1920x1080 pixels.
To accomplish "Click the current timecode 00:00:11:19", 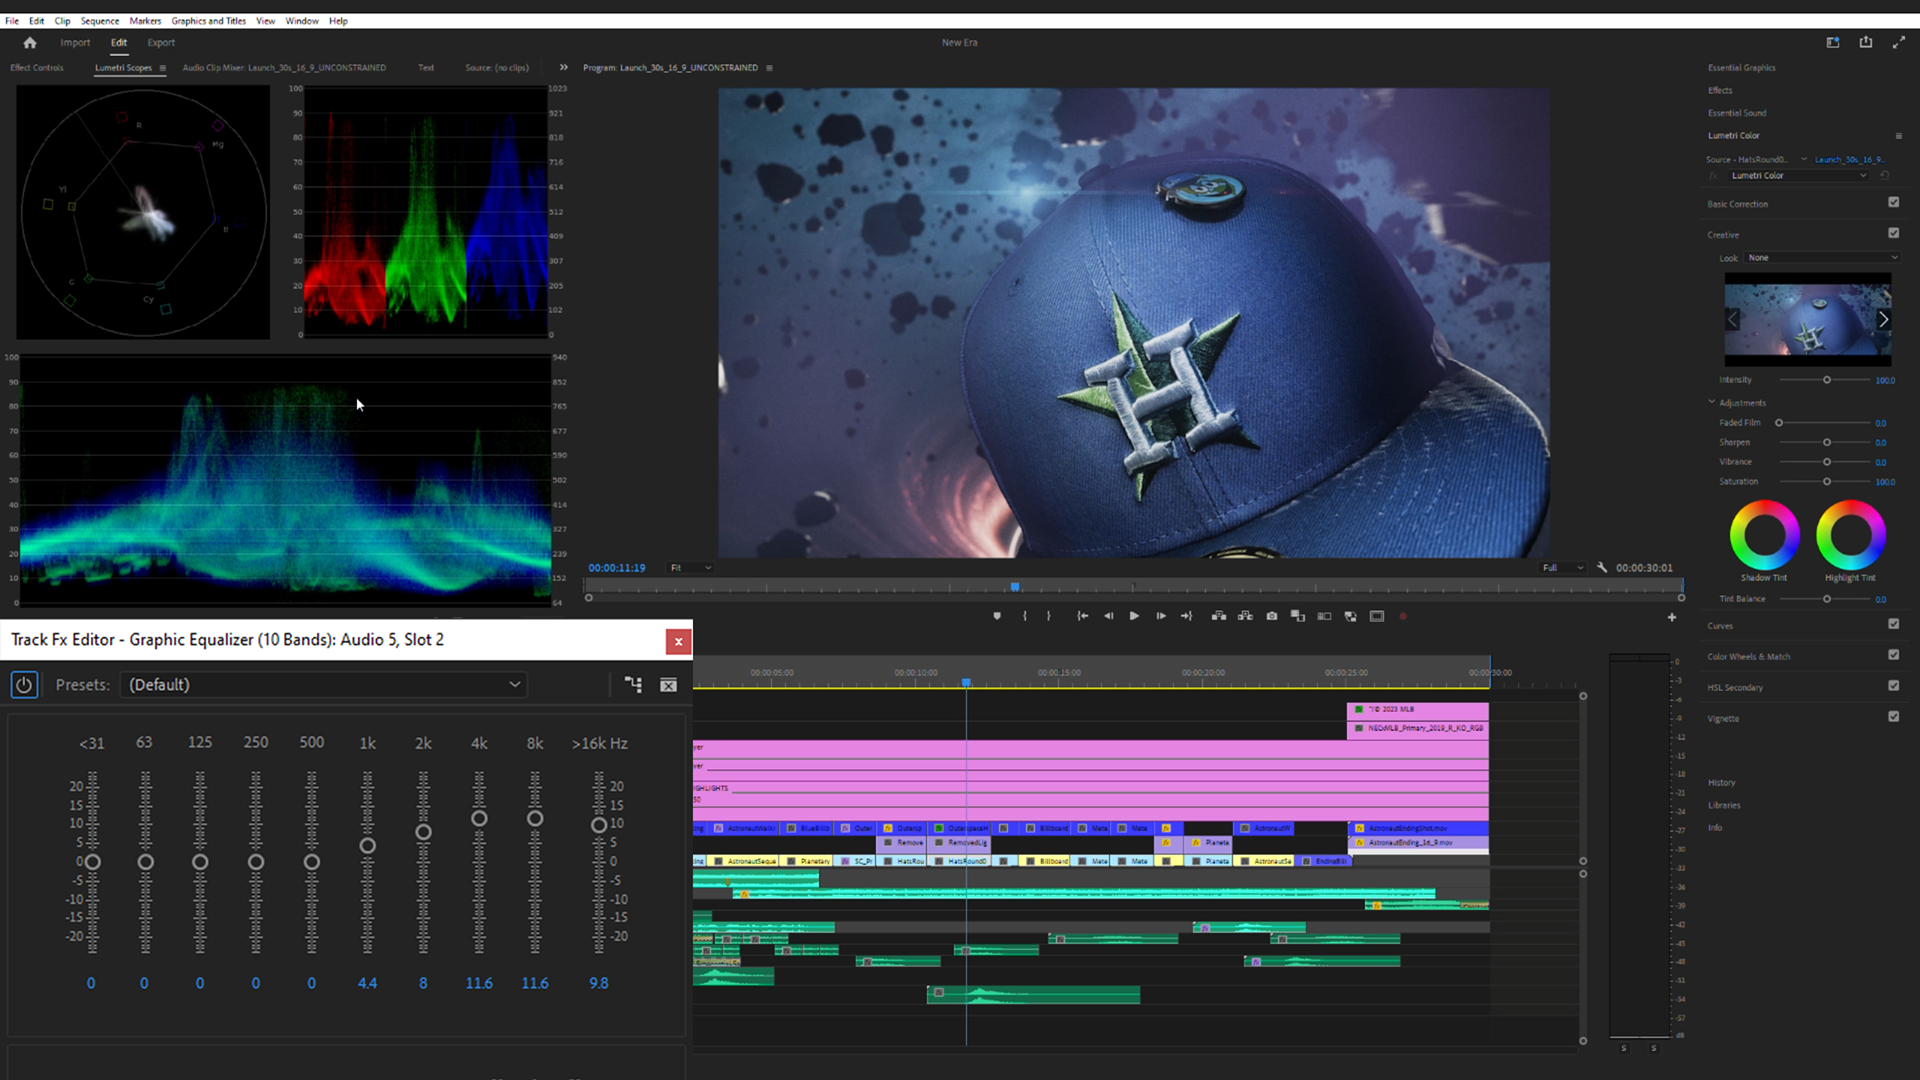I will click(x=617, y=568).
